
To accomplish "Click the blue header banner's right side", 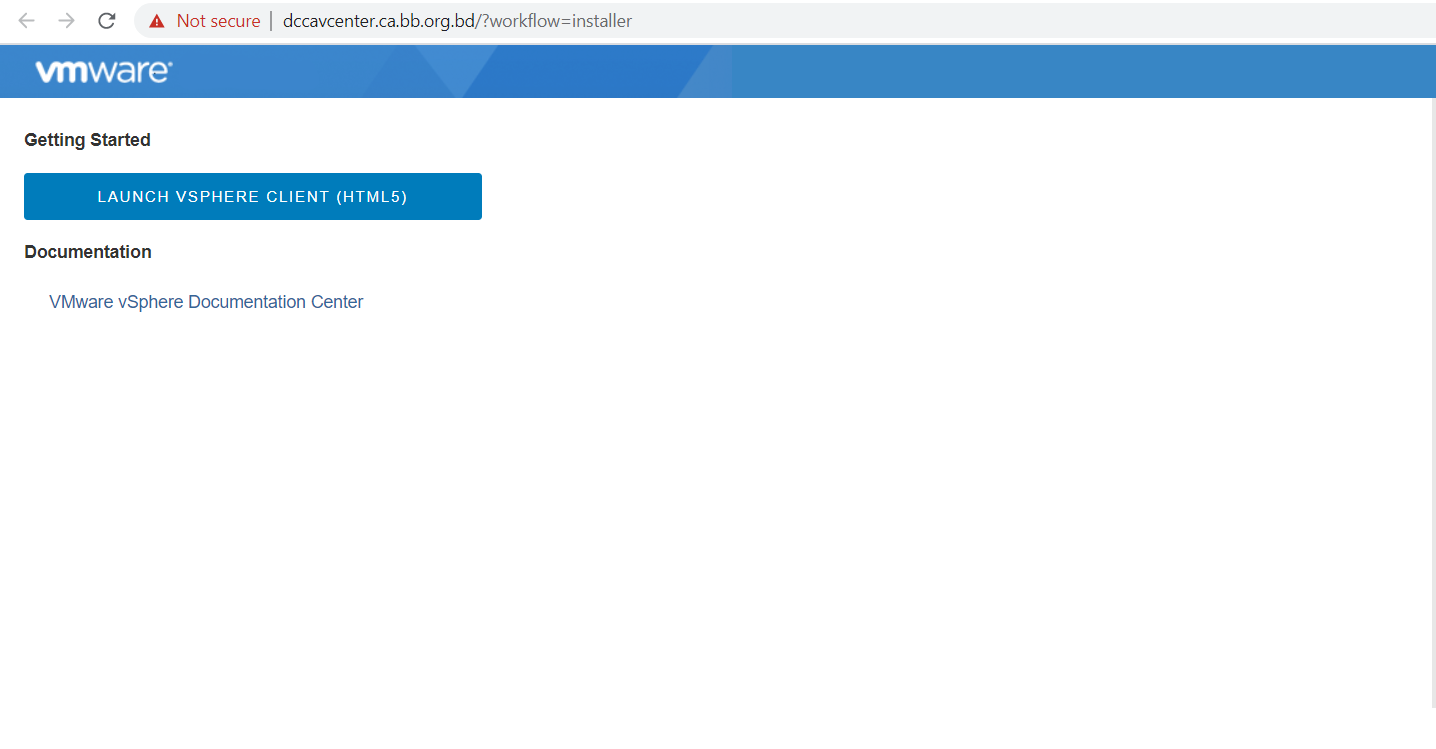I will (x=1100, y=71).
